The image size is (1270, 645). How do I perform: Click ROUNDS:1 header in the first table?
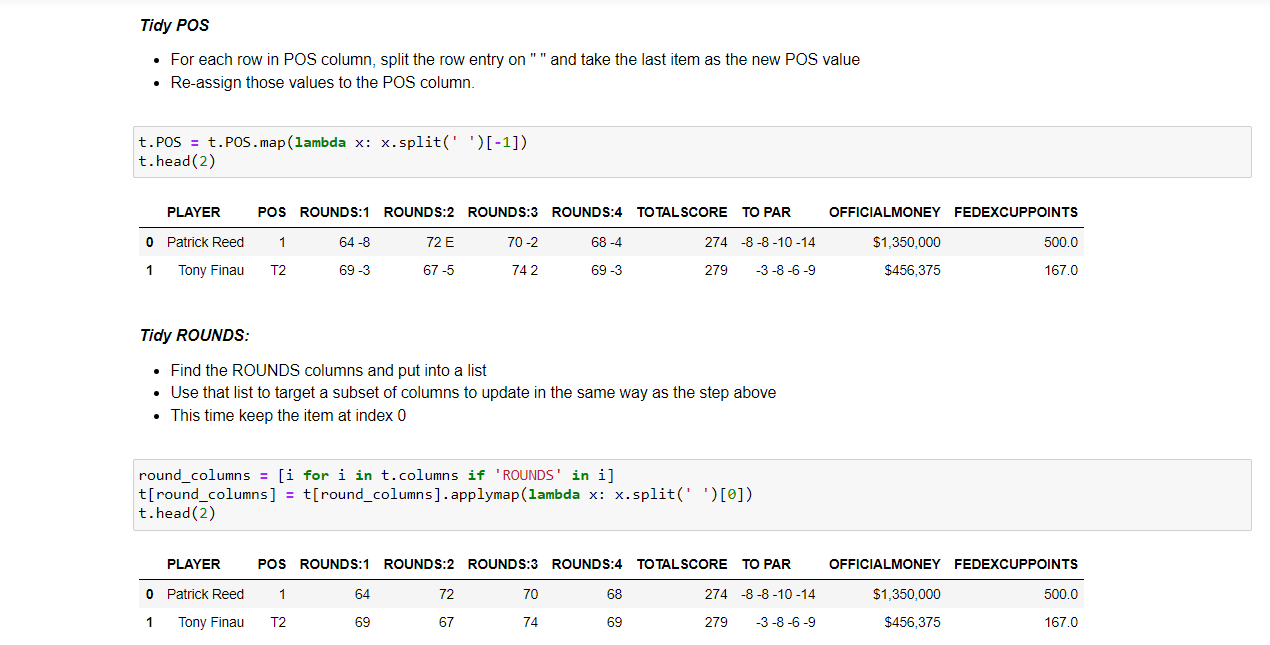[x=335, y=212]
